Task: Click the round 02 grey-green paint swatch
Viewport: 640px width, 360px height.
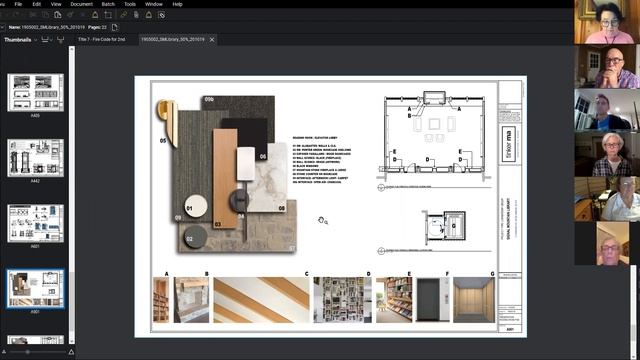Action: point(195,236)
